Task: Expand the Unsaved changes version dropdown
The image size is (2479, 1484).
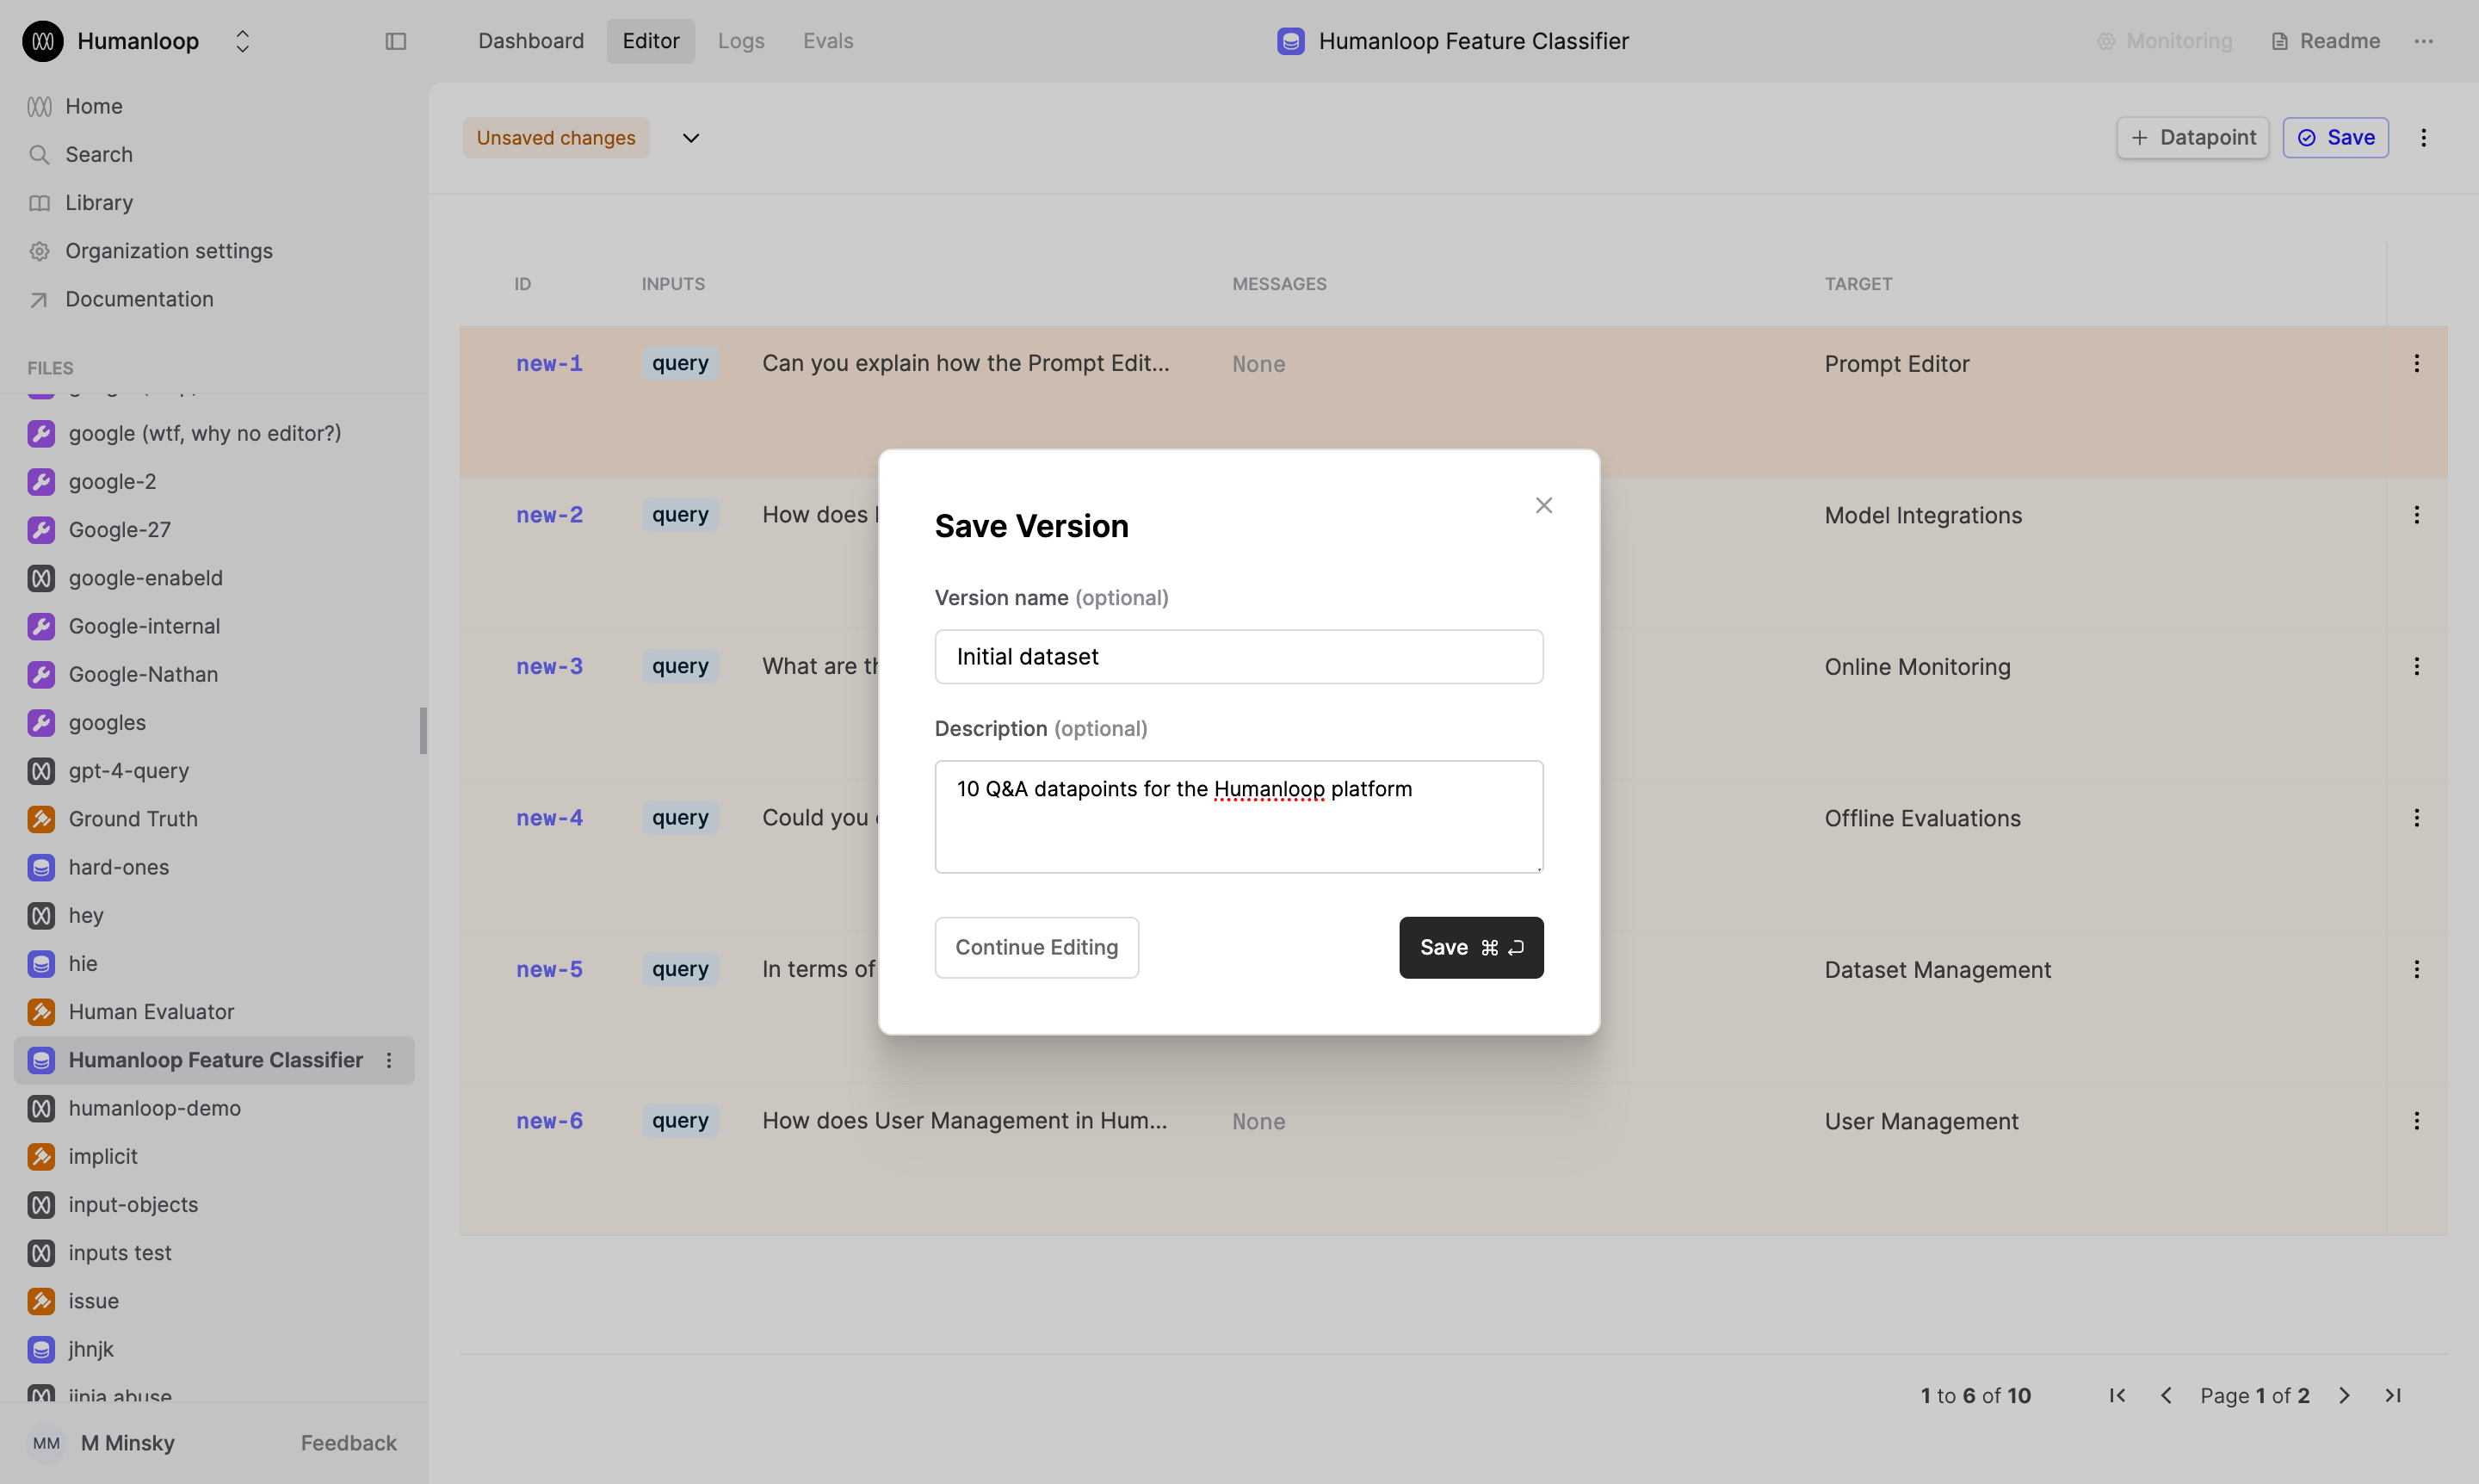Action: point(691,138)
